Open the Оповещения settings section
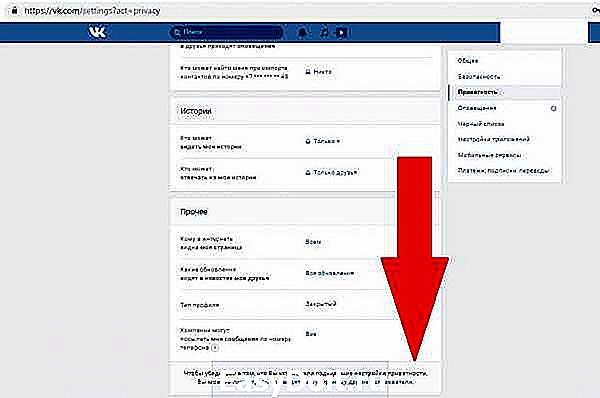This screenshot has height=398, width=600. coord(477,108)
